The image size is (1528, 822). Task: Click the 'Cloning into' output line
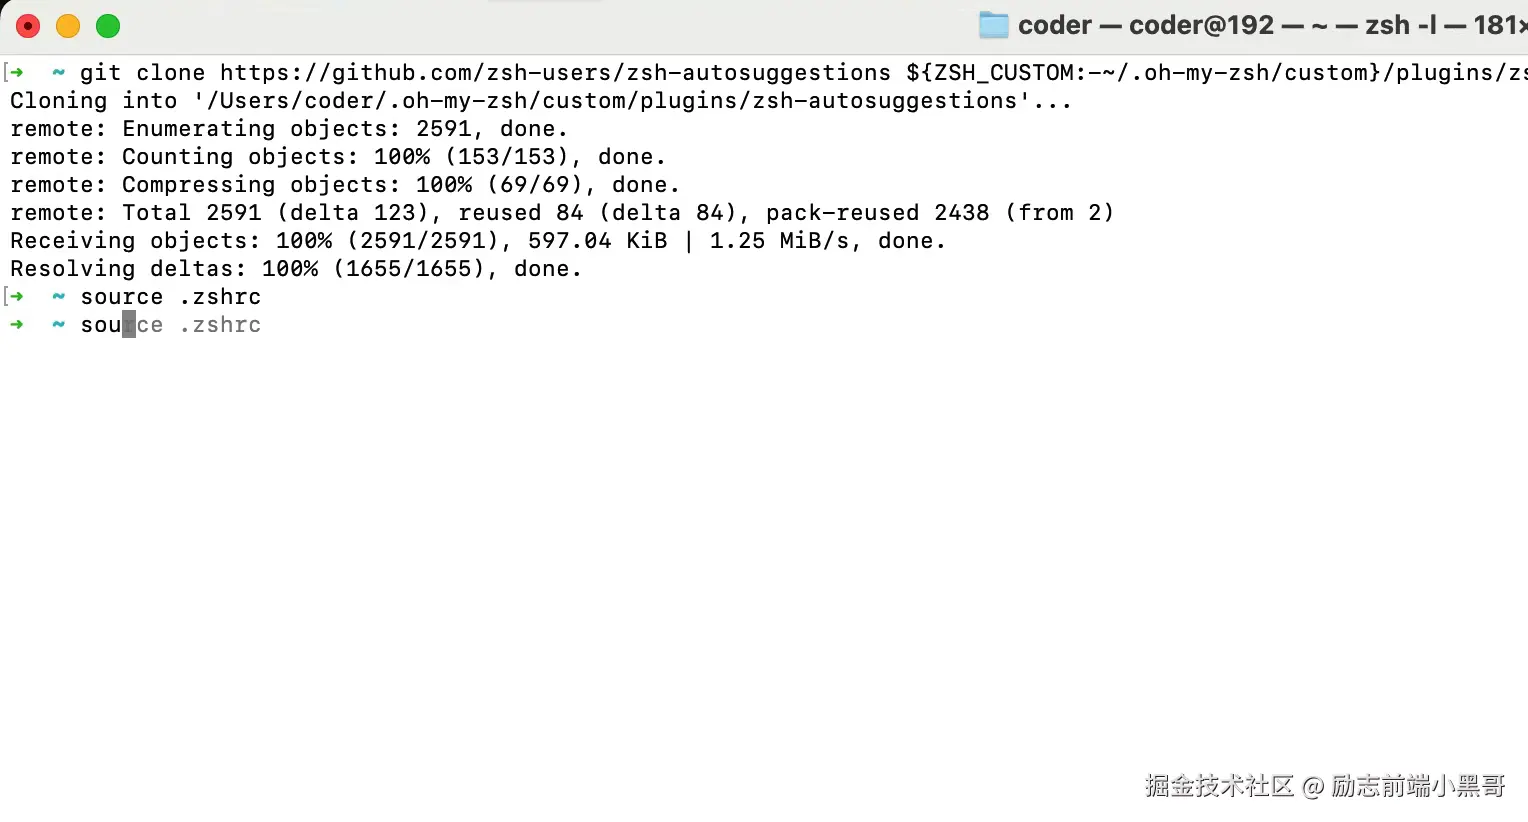click(x=540, y=101)
